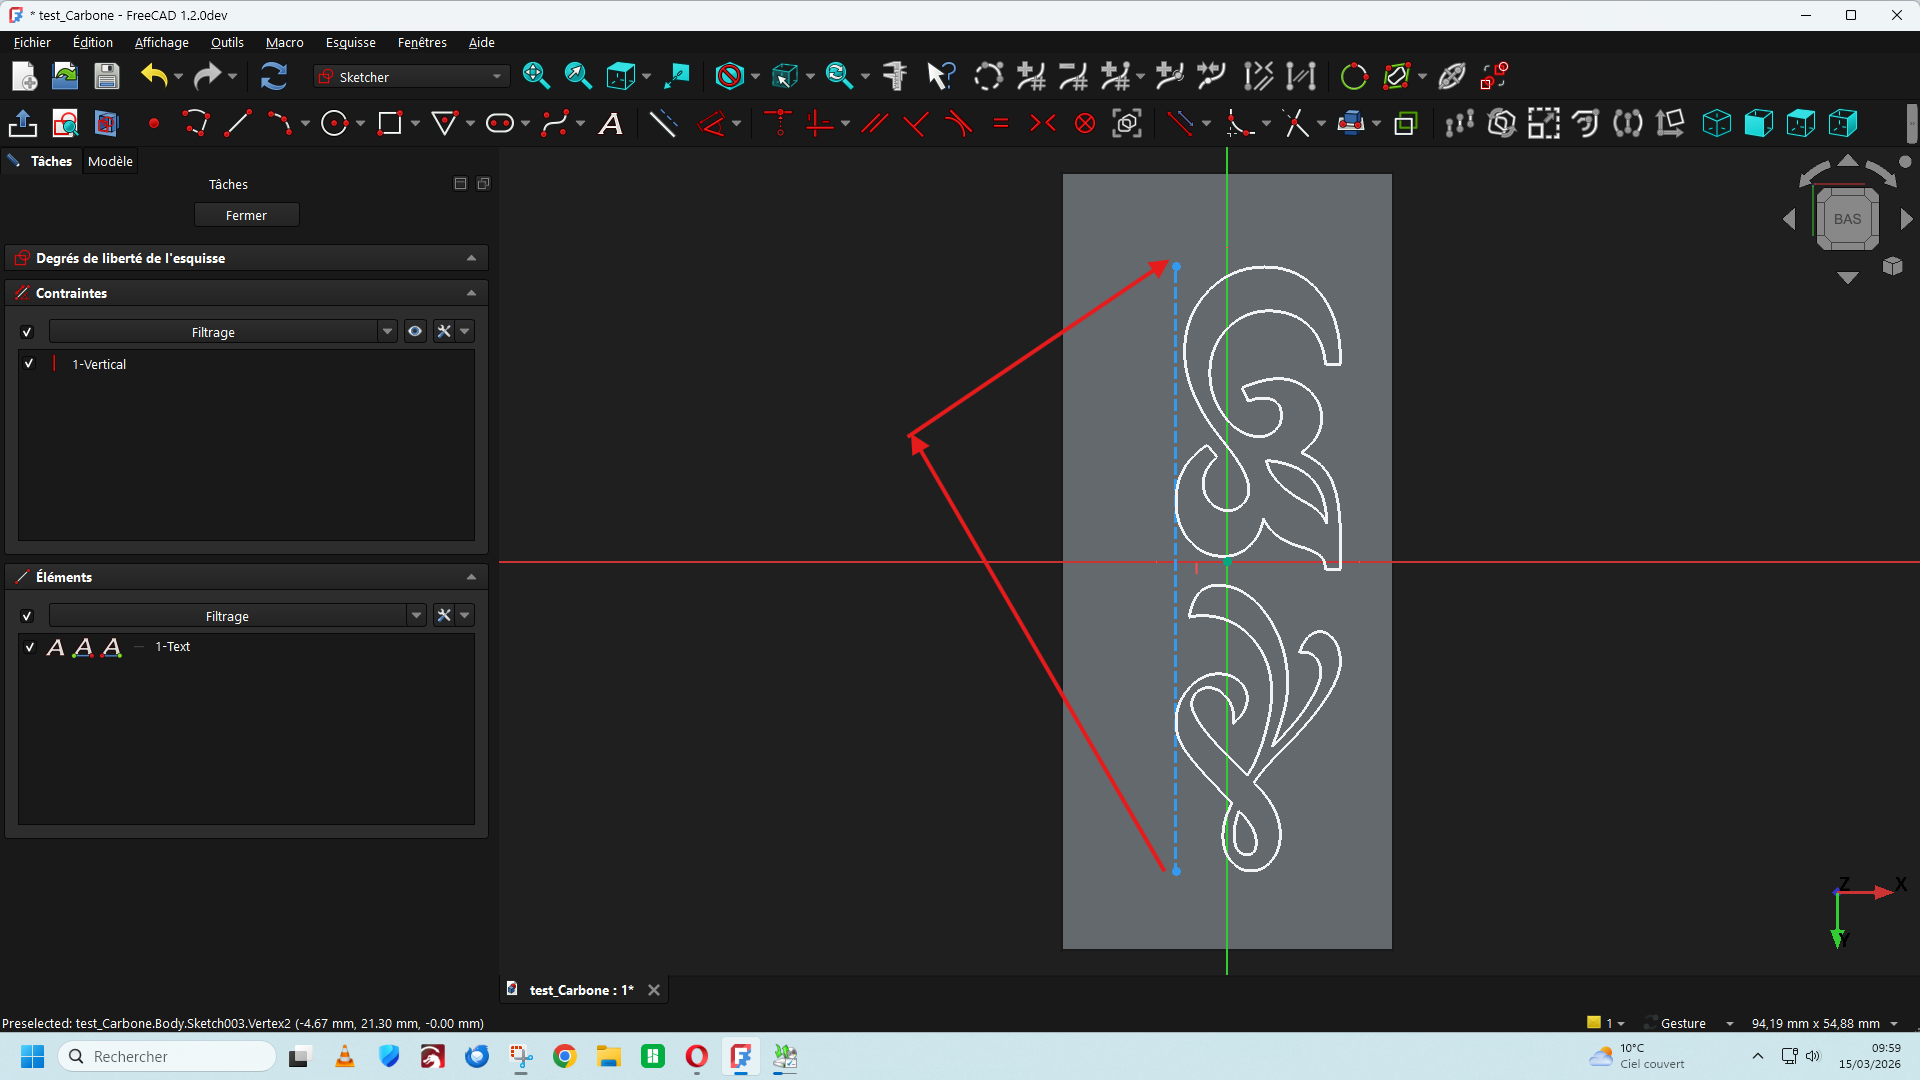Click the create line tool

(x=237, y=123)
